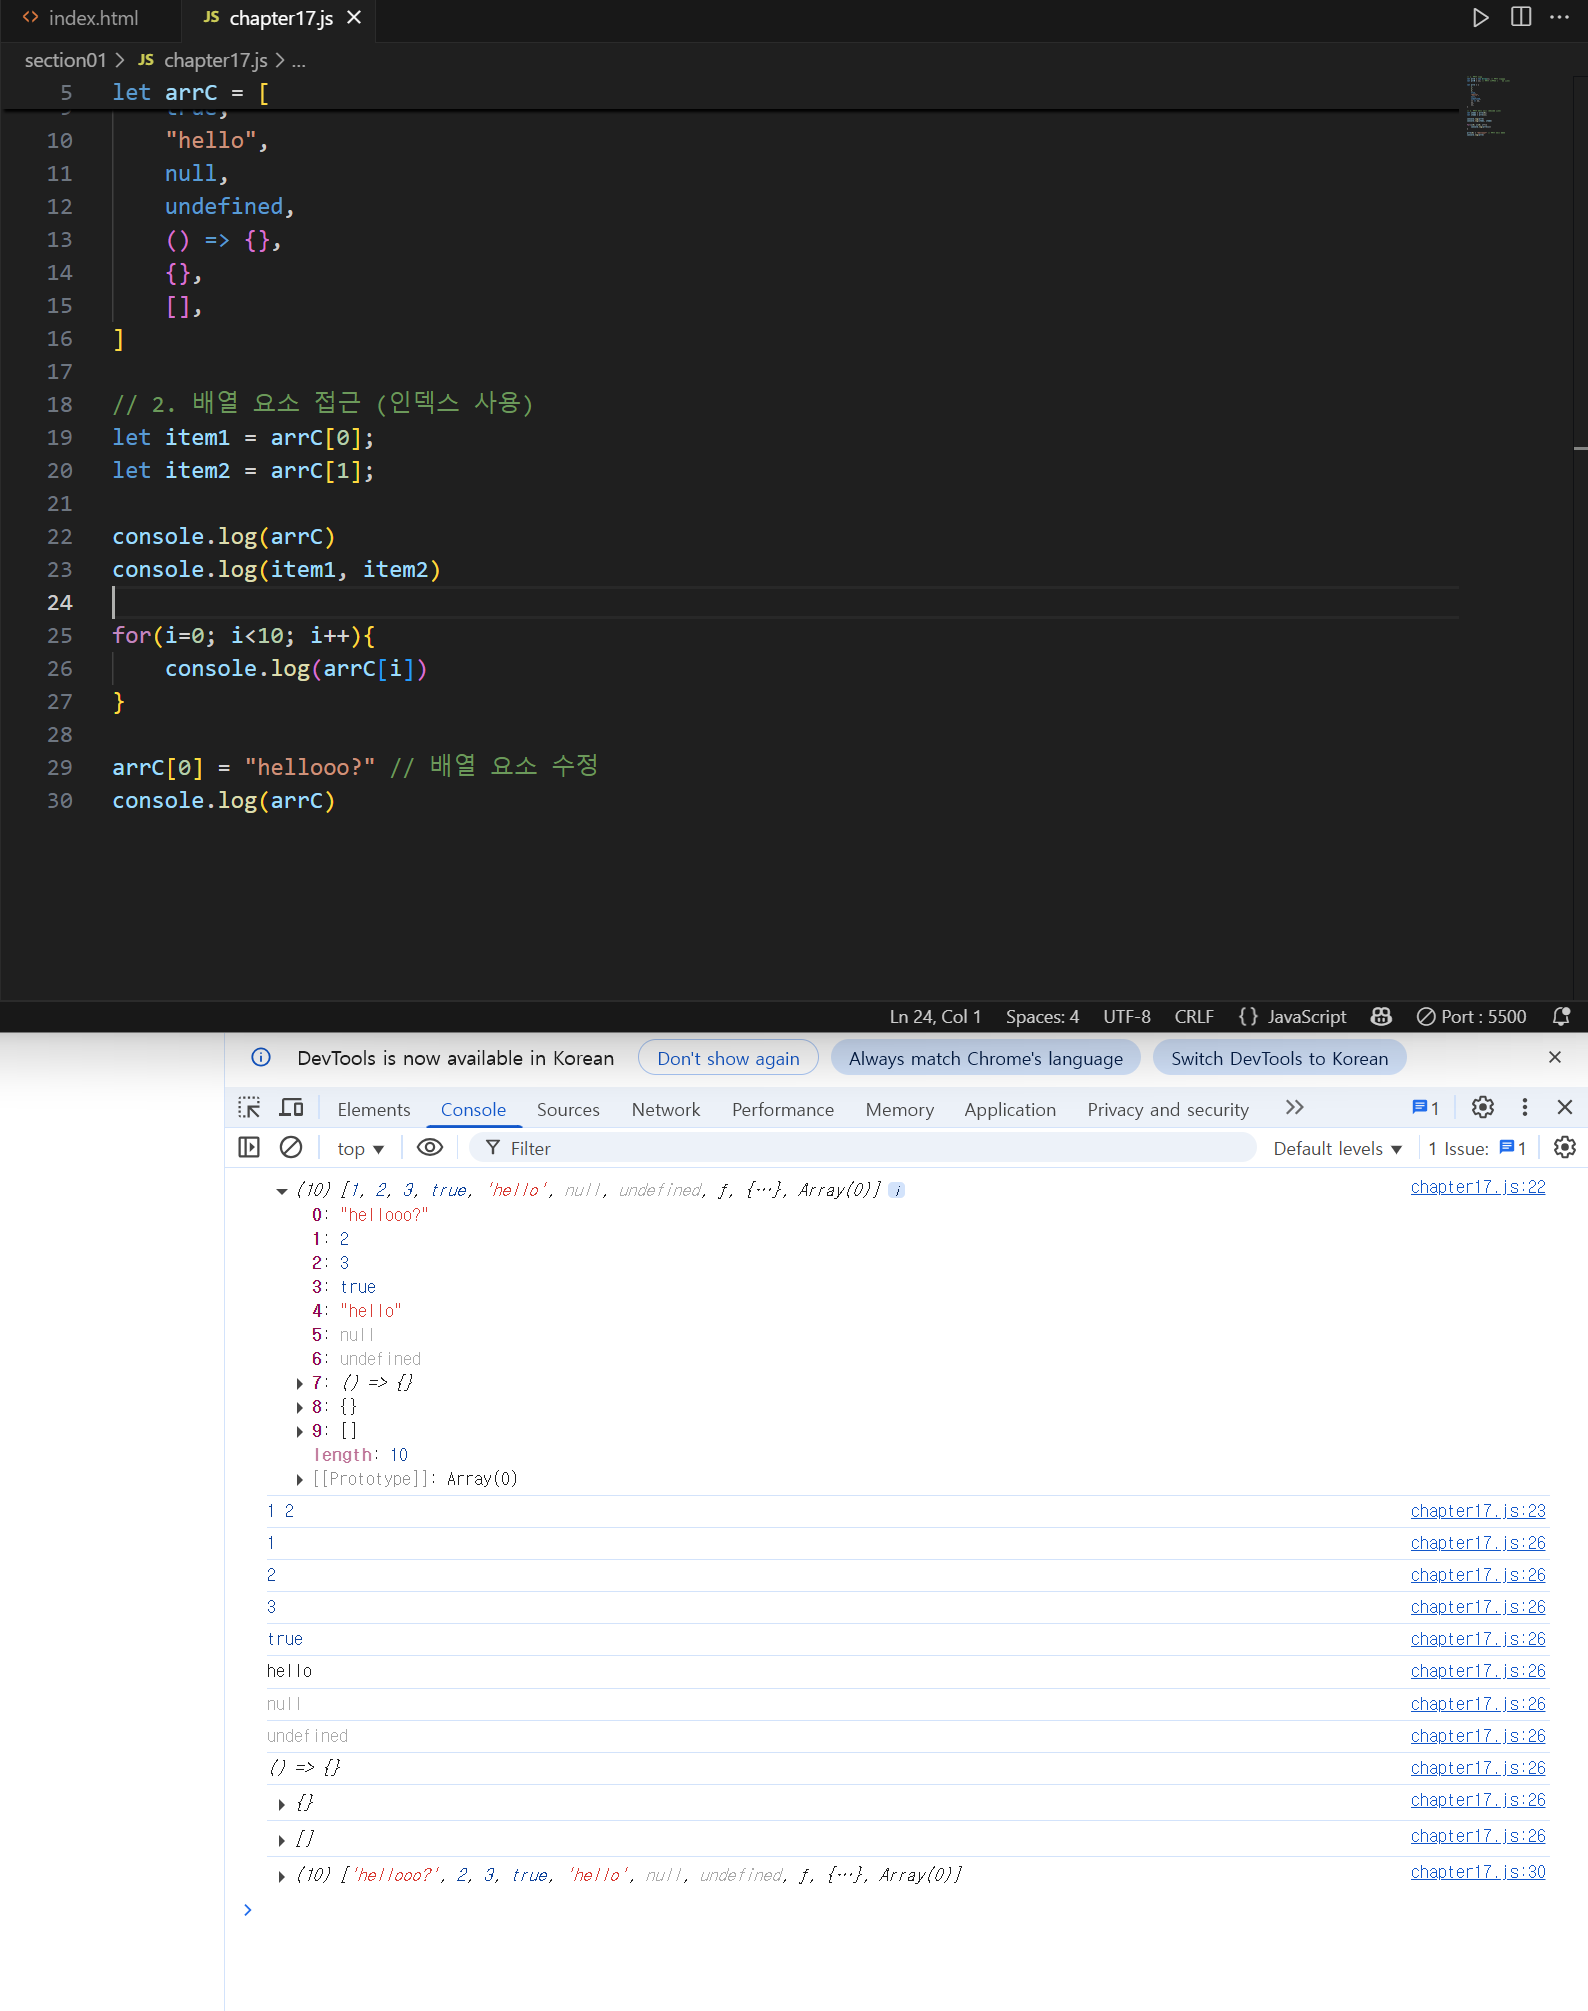
Task: Click the info icon in DevTools banner
Action: [x=261, y=1057]
